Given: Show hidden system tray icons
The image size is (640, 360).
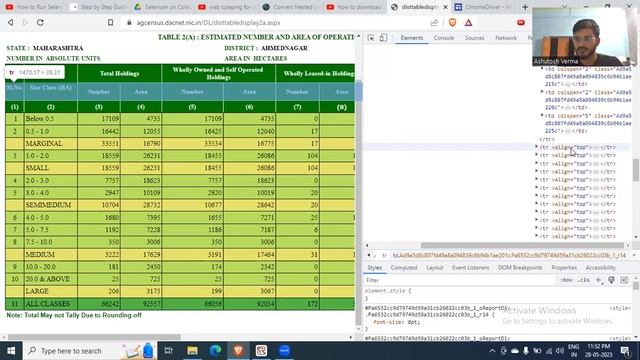Looking at the screenshot, I should (492, 351).
